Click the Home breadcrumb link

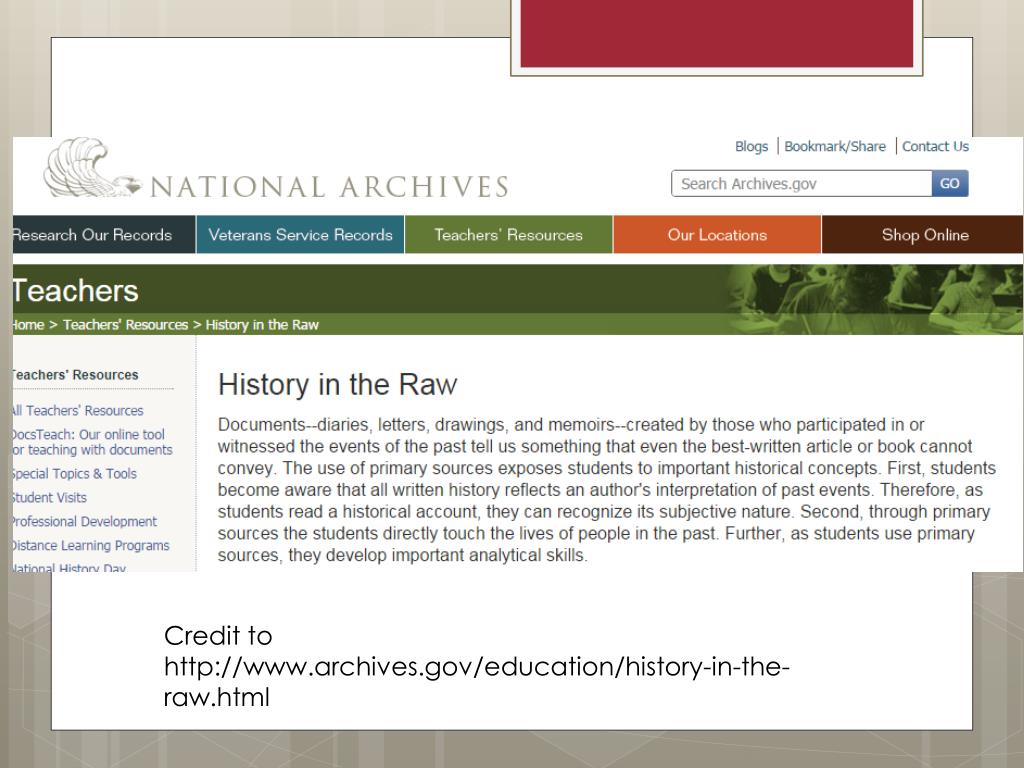(28, 325)
